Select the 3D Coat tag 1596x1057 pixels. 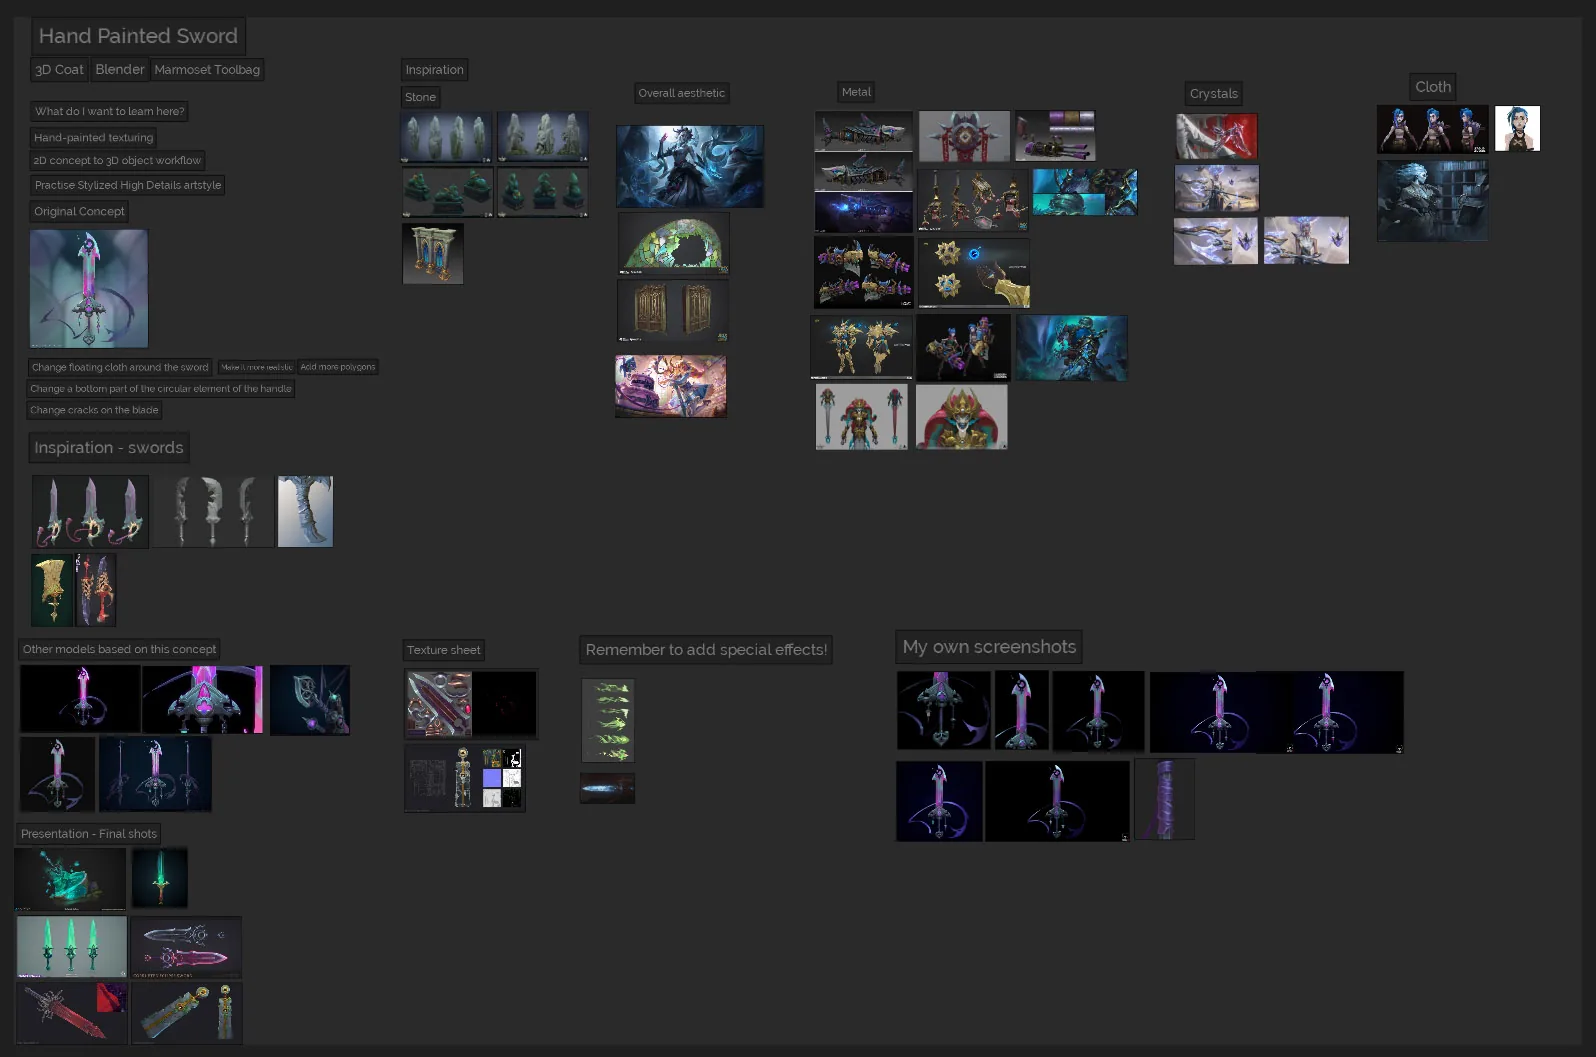pos(59,70)
